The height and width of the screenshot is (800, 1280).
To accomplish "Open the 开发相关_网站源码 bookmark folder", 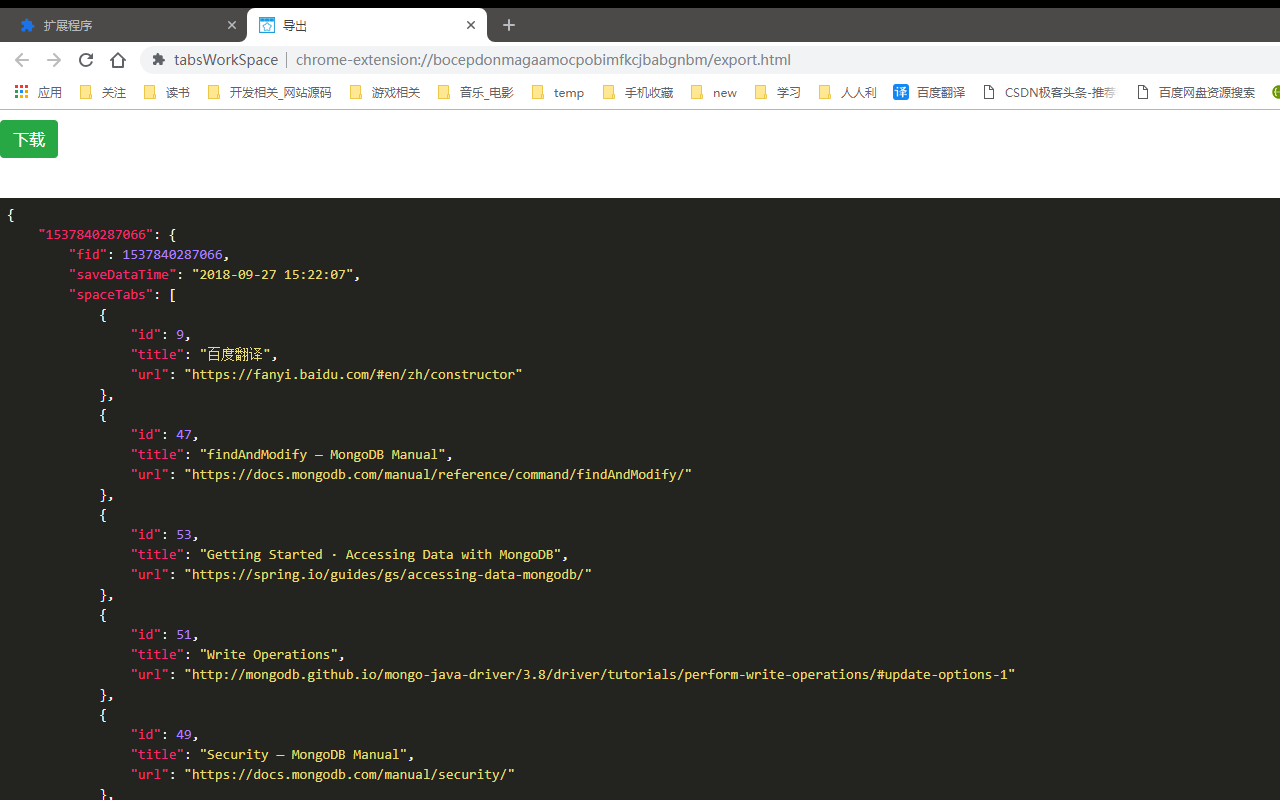I will point(269,92).
